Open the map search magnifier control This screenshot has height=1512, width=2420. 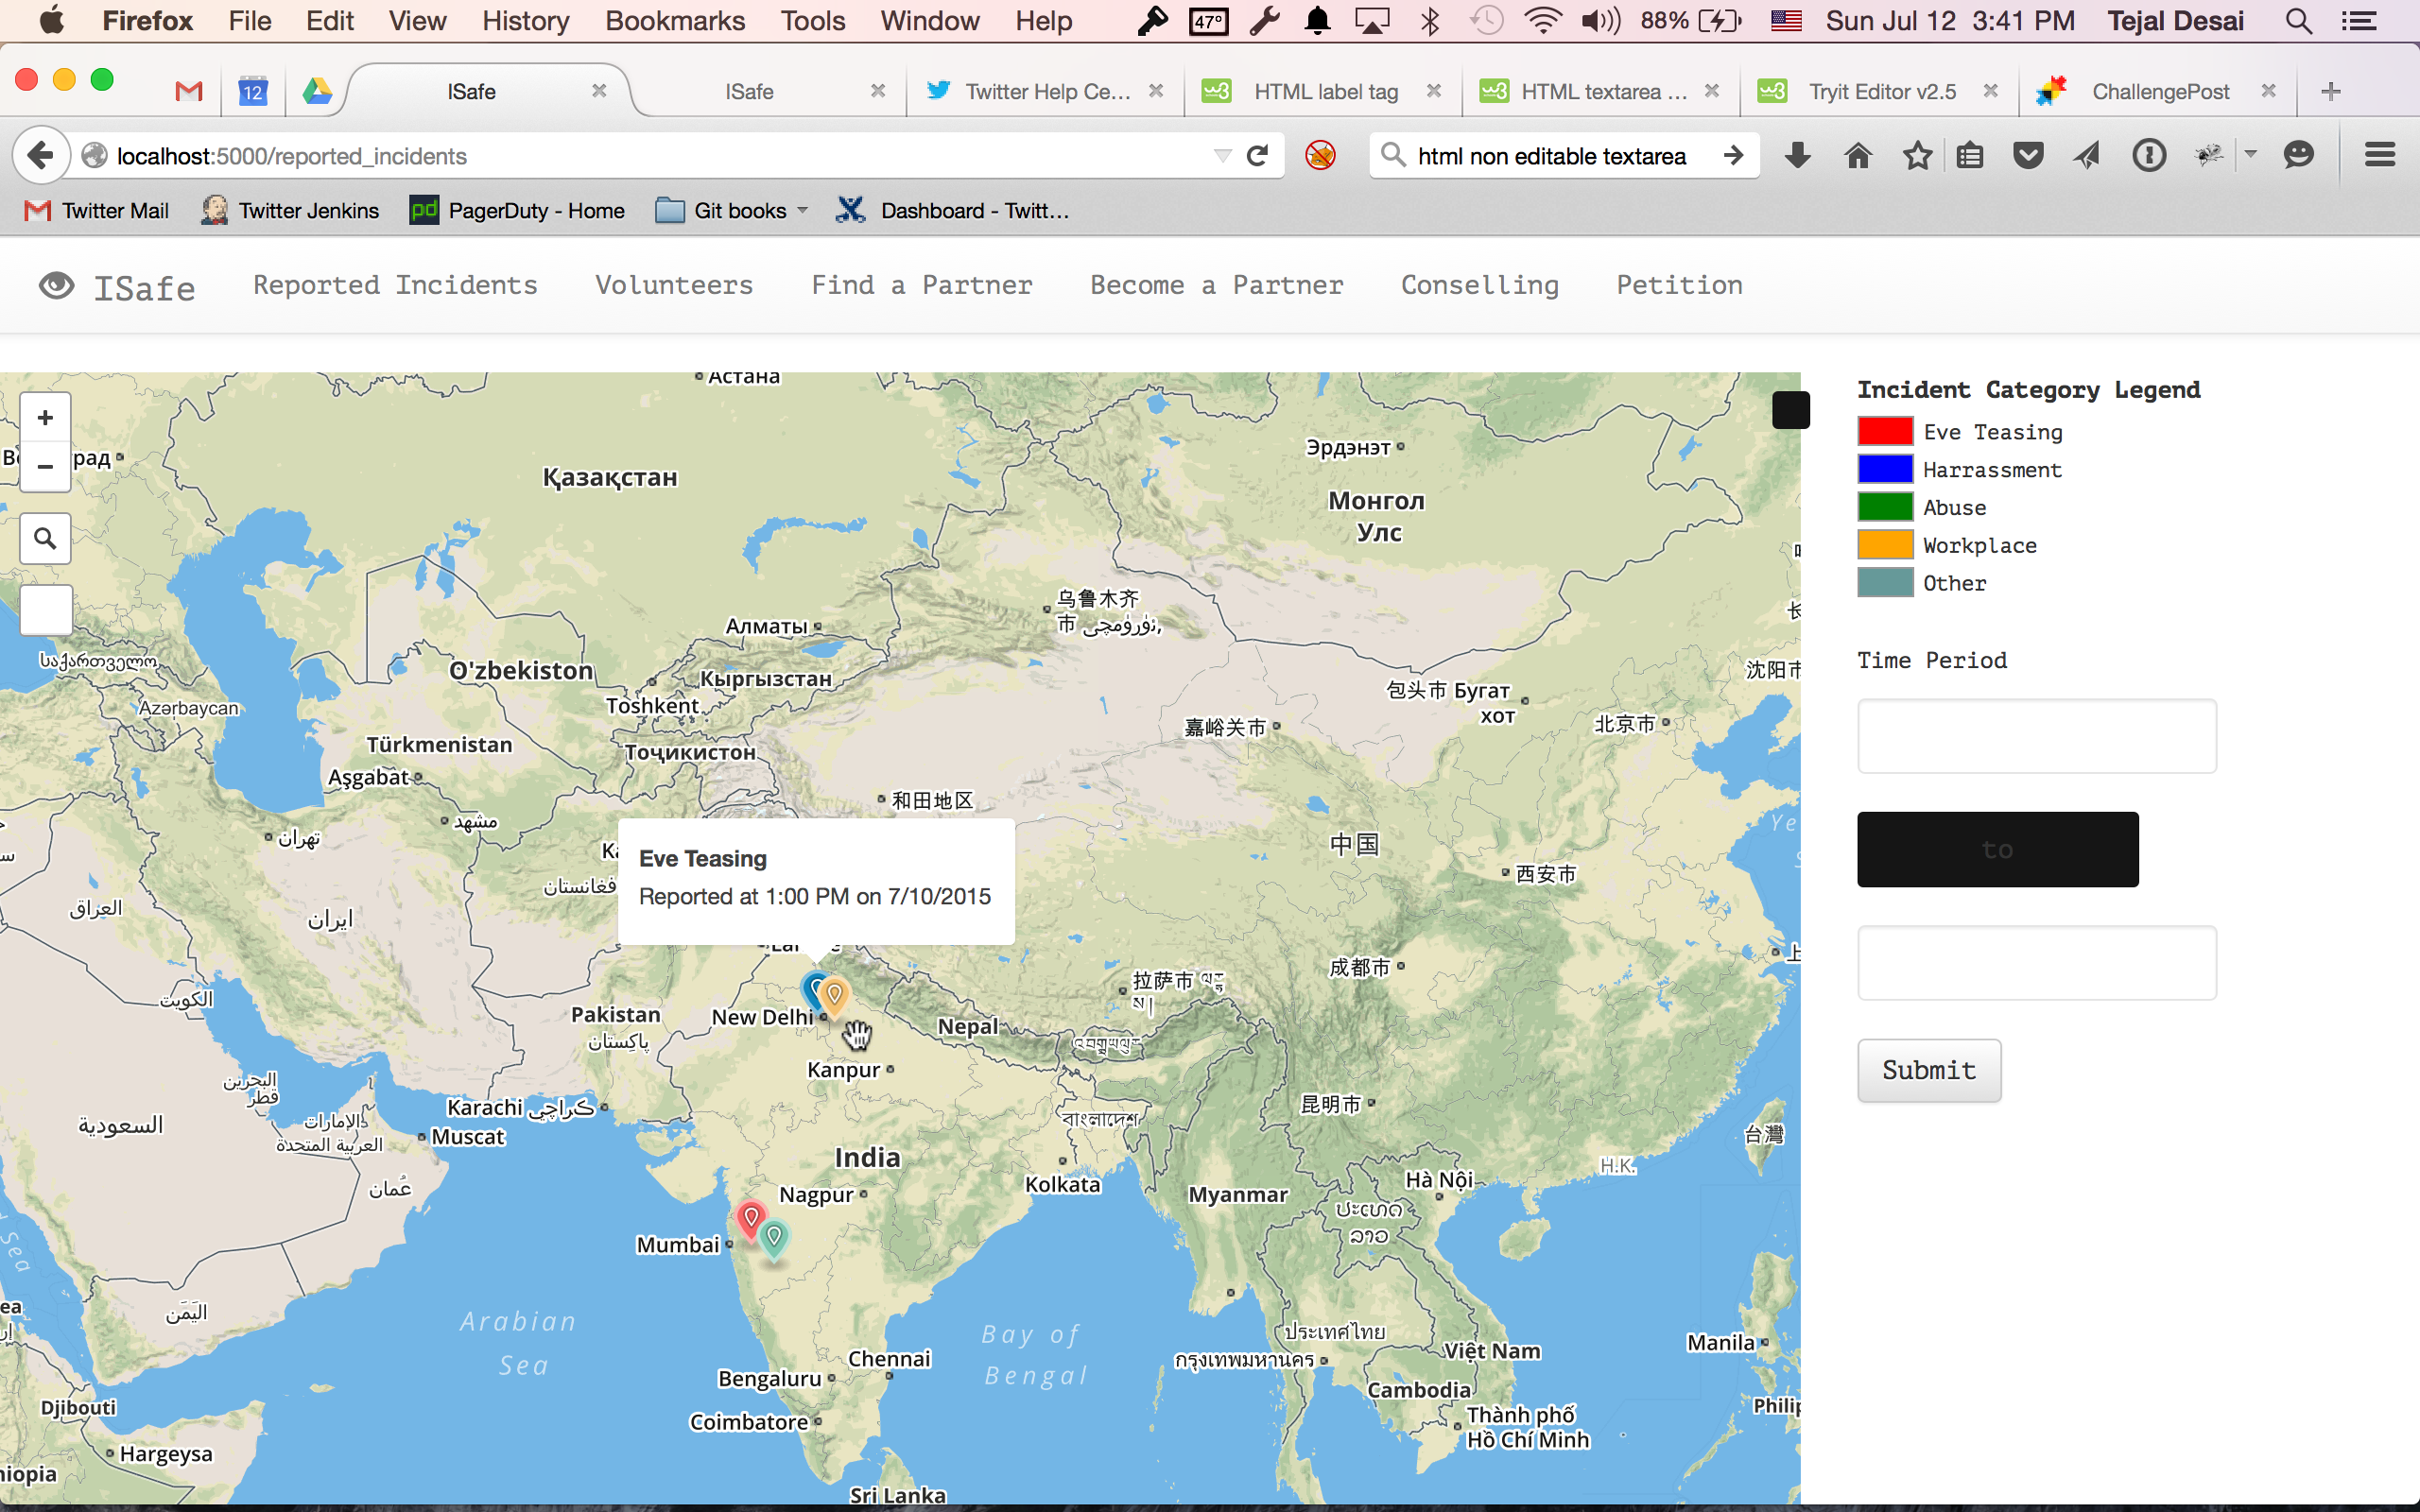coord(45,539)
